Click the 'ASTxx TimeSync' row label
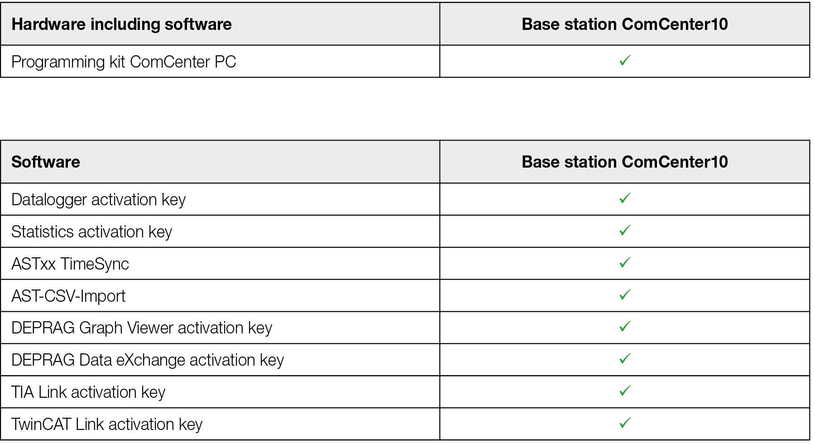815x444 pixels. [x=70, y=264]
